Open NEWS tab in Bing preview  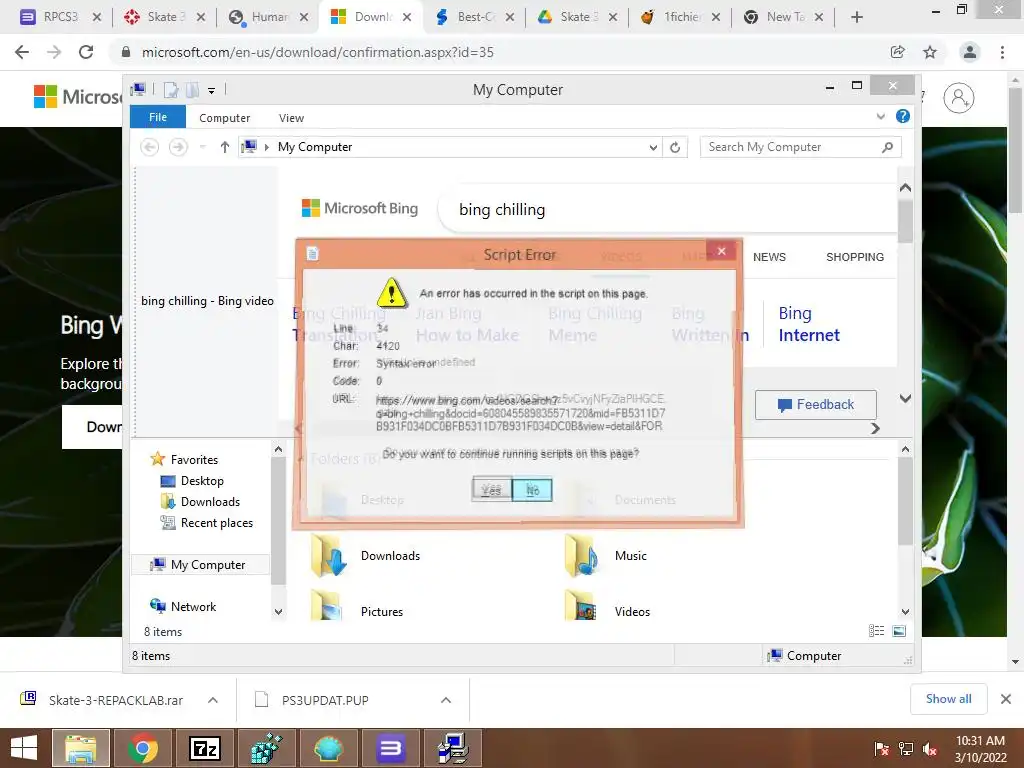click(769, 257)
